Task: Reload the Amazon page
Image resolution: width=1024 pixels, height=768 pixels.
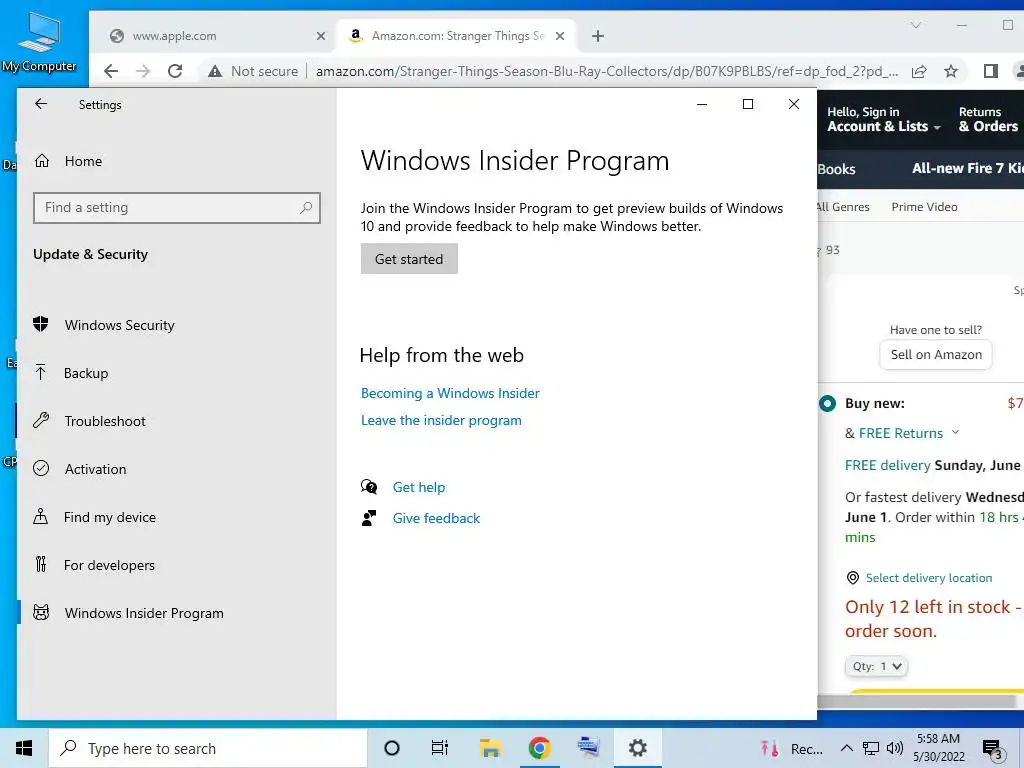Action: 175,71
